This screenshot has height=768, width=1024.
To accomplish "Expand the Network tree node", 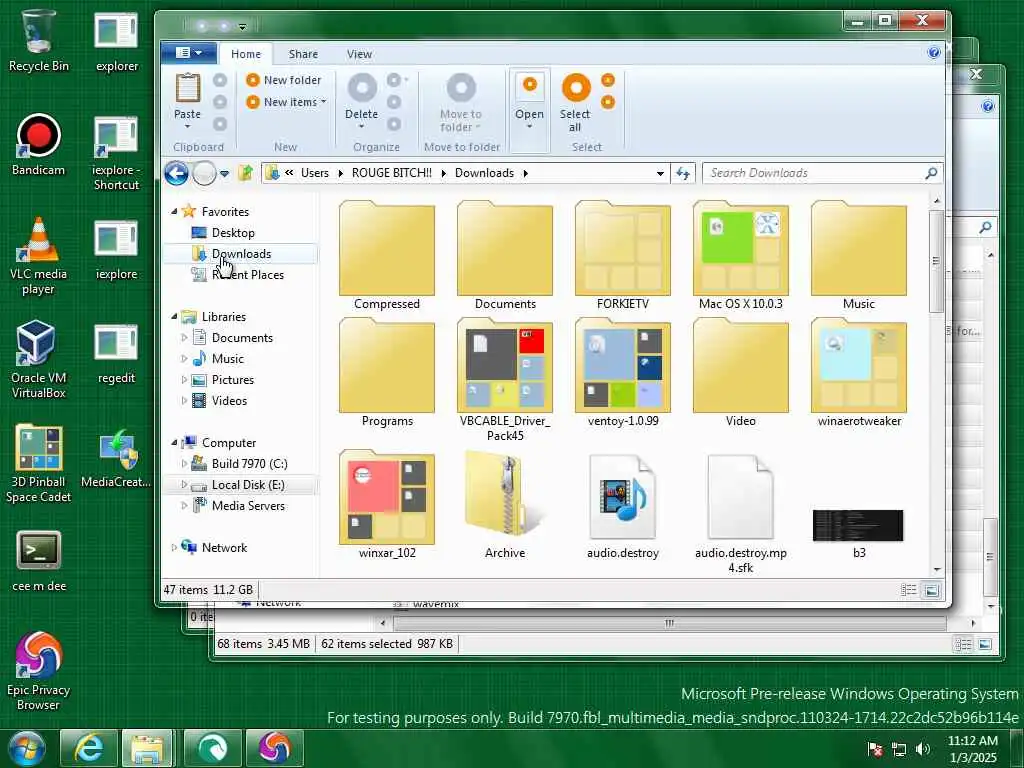I will pyautogui.click(x=174, y=547).
